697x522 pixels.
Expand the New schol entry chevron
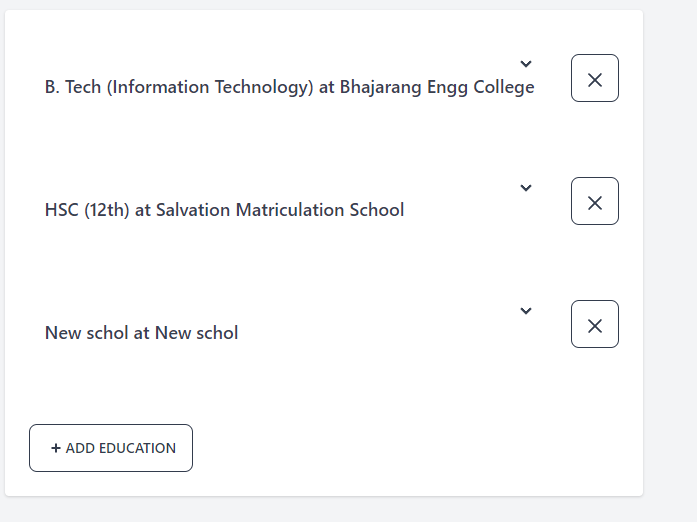pos(526,311)
